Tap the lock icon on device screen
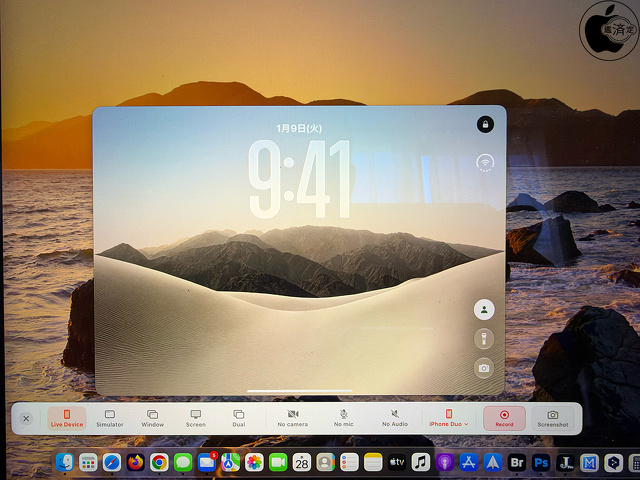Image resolution: width=640 pixels, height=480 pixels. click(x=485, y=124)
